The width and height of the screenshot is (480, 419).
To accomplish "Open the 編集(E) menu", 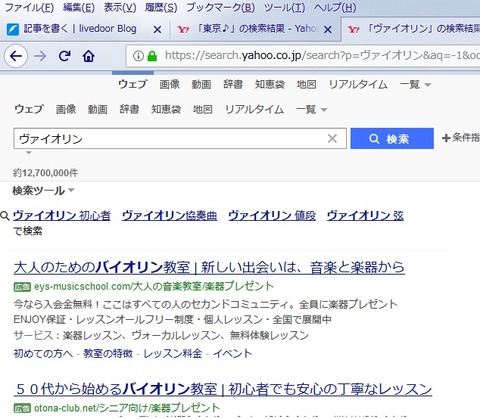I will coord(79,7).
